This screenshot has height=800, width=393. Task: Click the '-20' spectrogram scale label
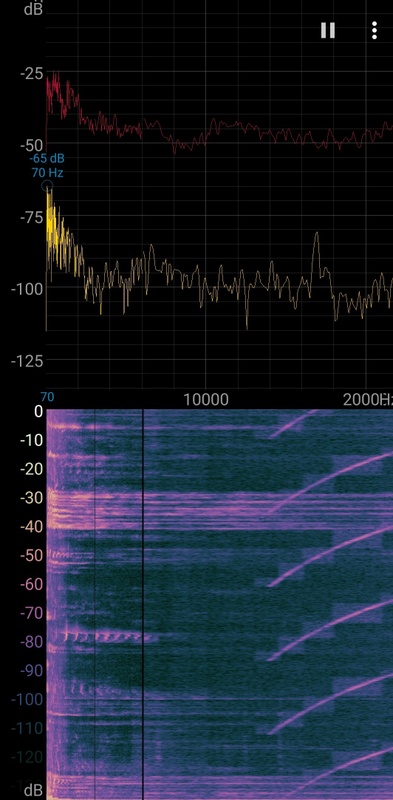[x=32, y=469]
